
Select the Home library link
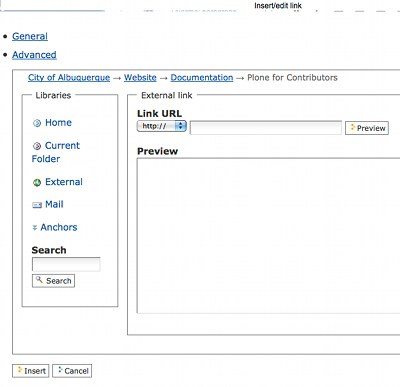58,122
